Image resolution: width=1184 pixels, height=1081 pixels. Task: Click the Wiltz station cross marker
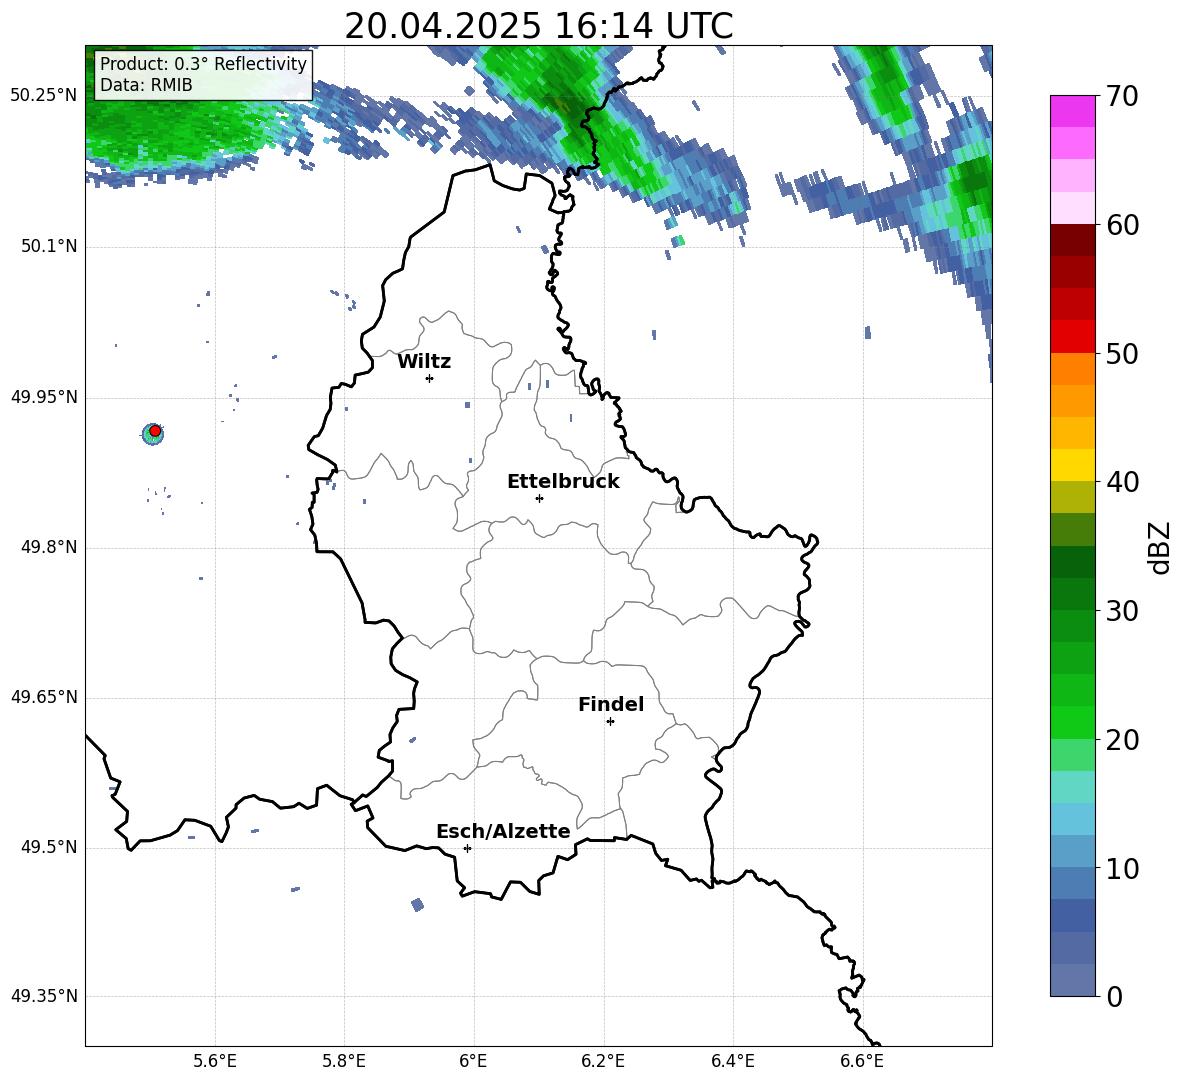click(430, 378)
